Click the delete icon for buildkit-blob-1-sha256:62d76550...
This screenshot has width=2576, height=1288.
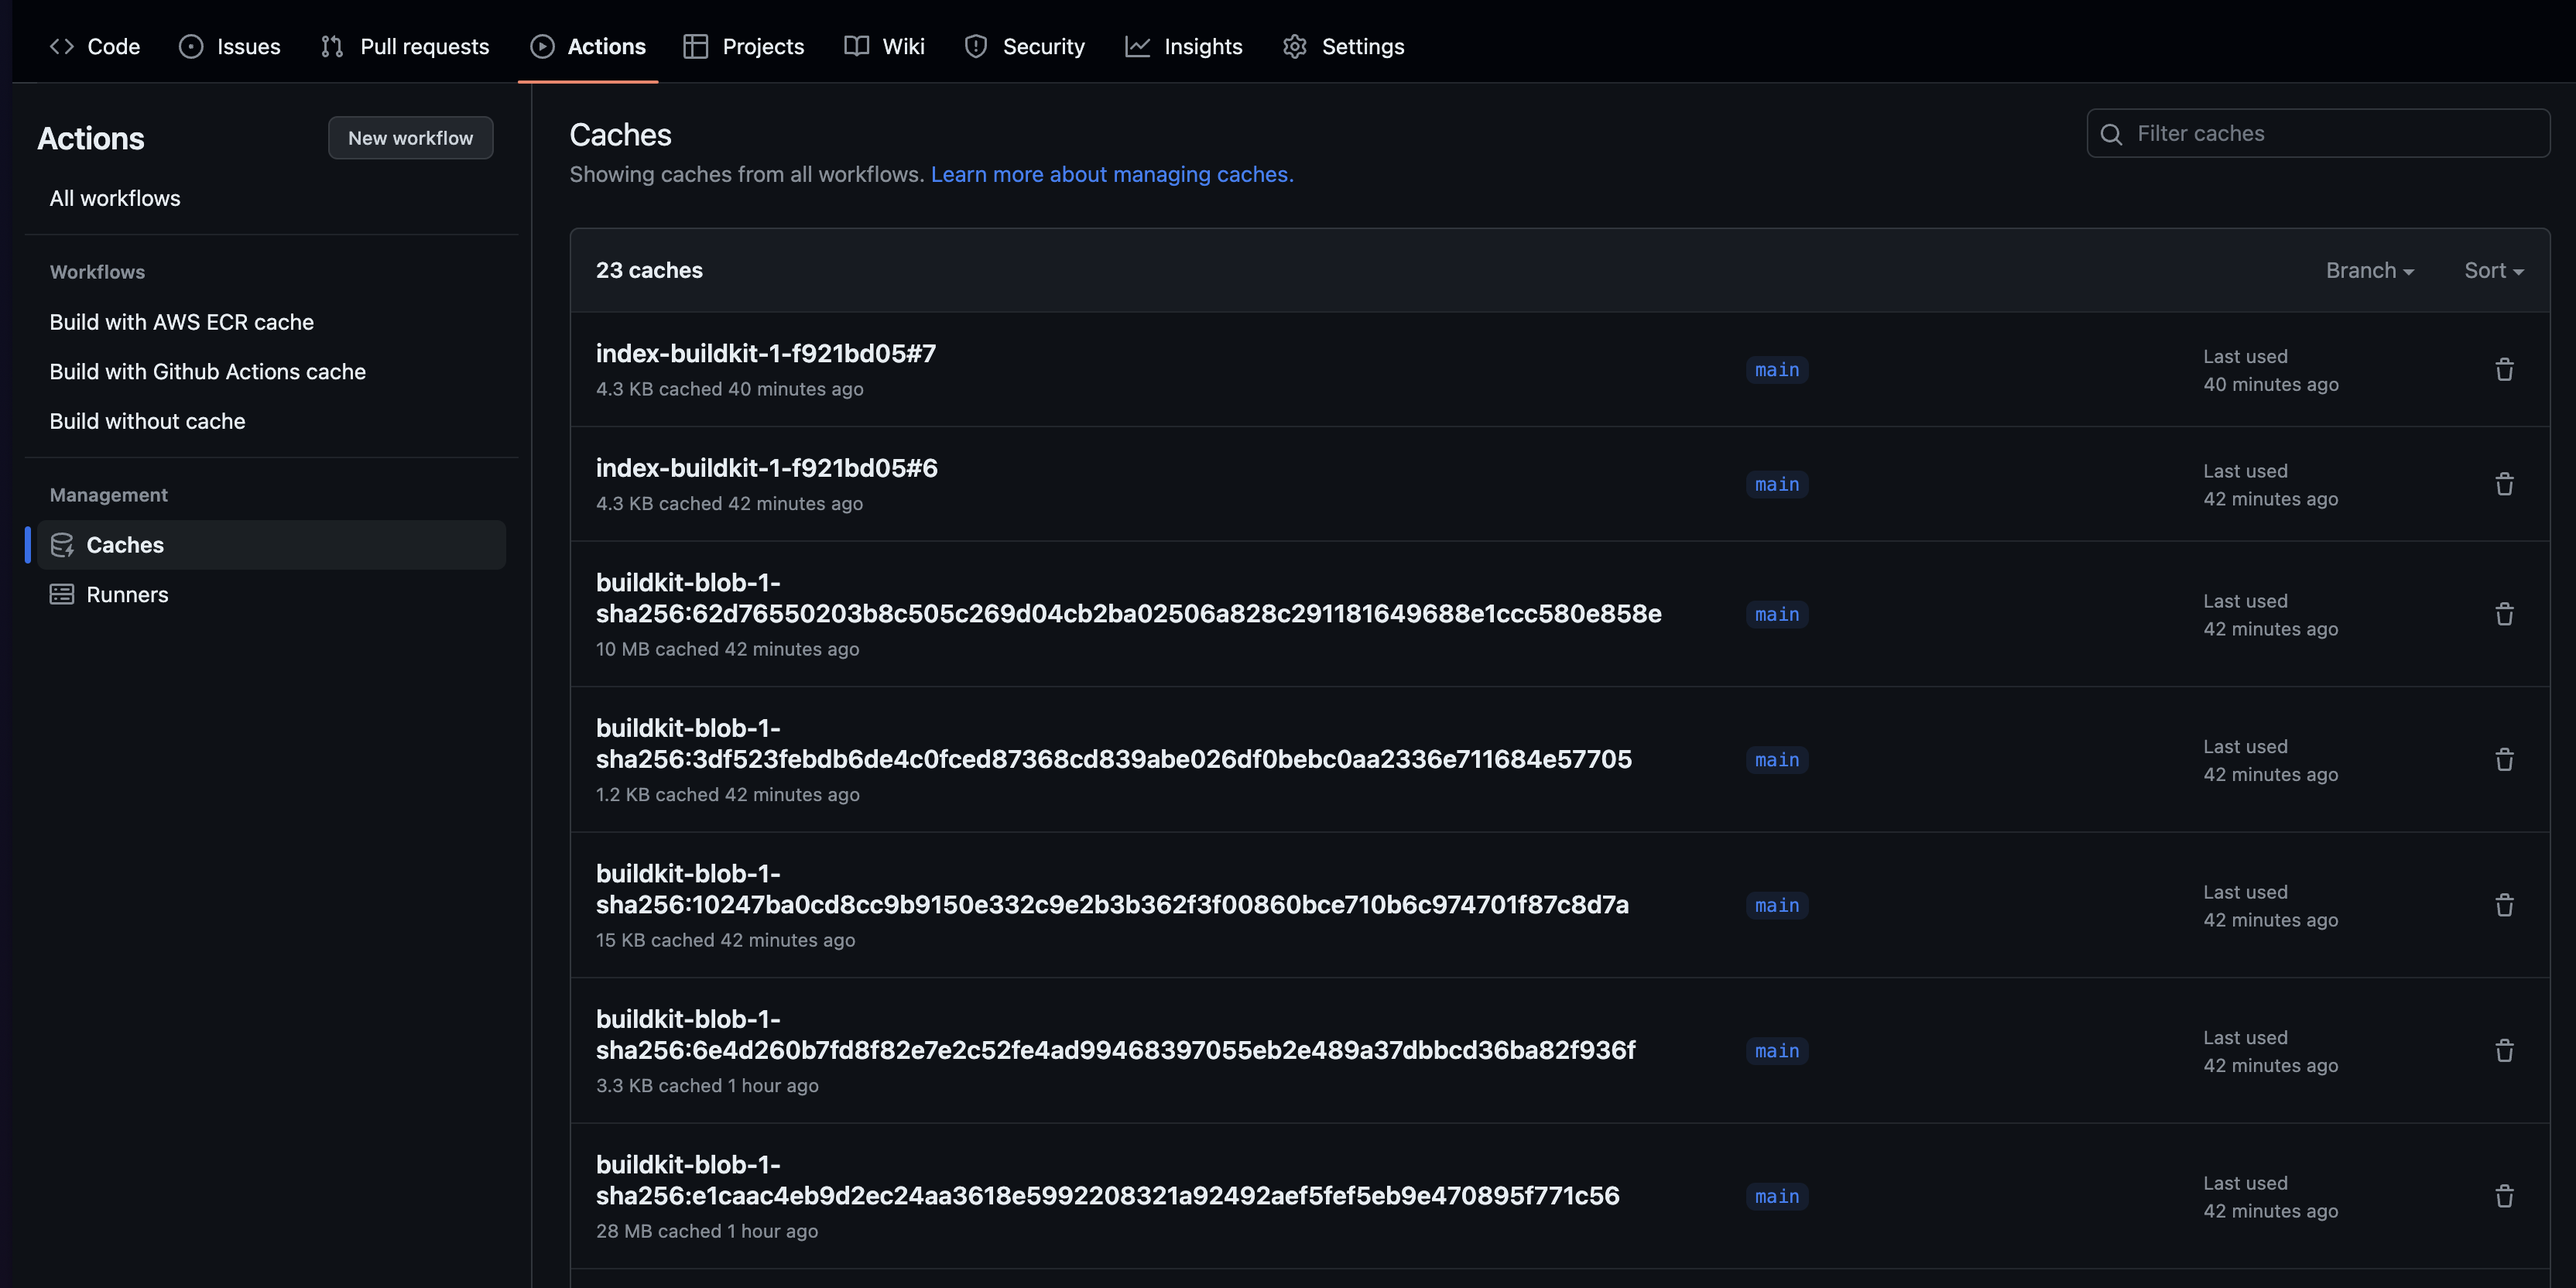2504,615
